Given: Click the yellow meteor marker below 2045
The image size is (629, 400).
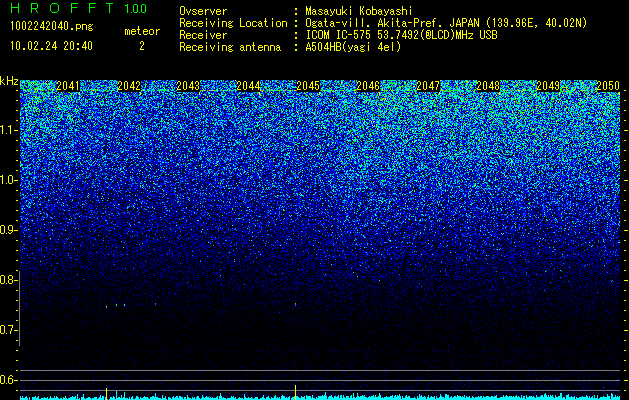Looking at the screenshot, I should click(296, 392).
